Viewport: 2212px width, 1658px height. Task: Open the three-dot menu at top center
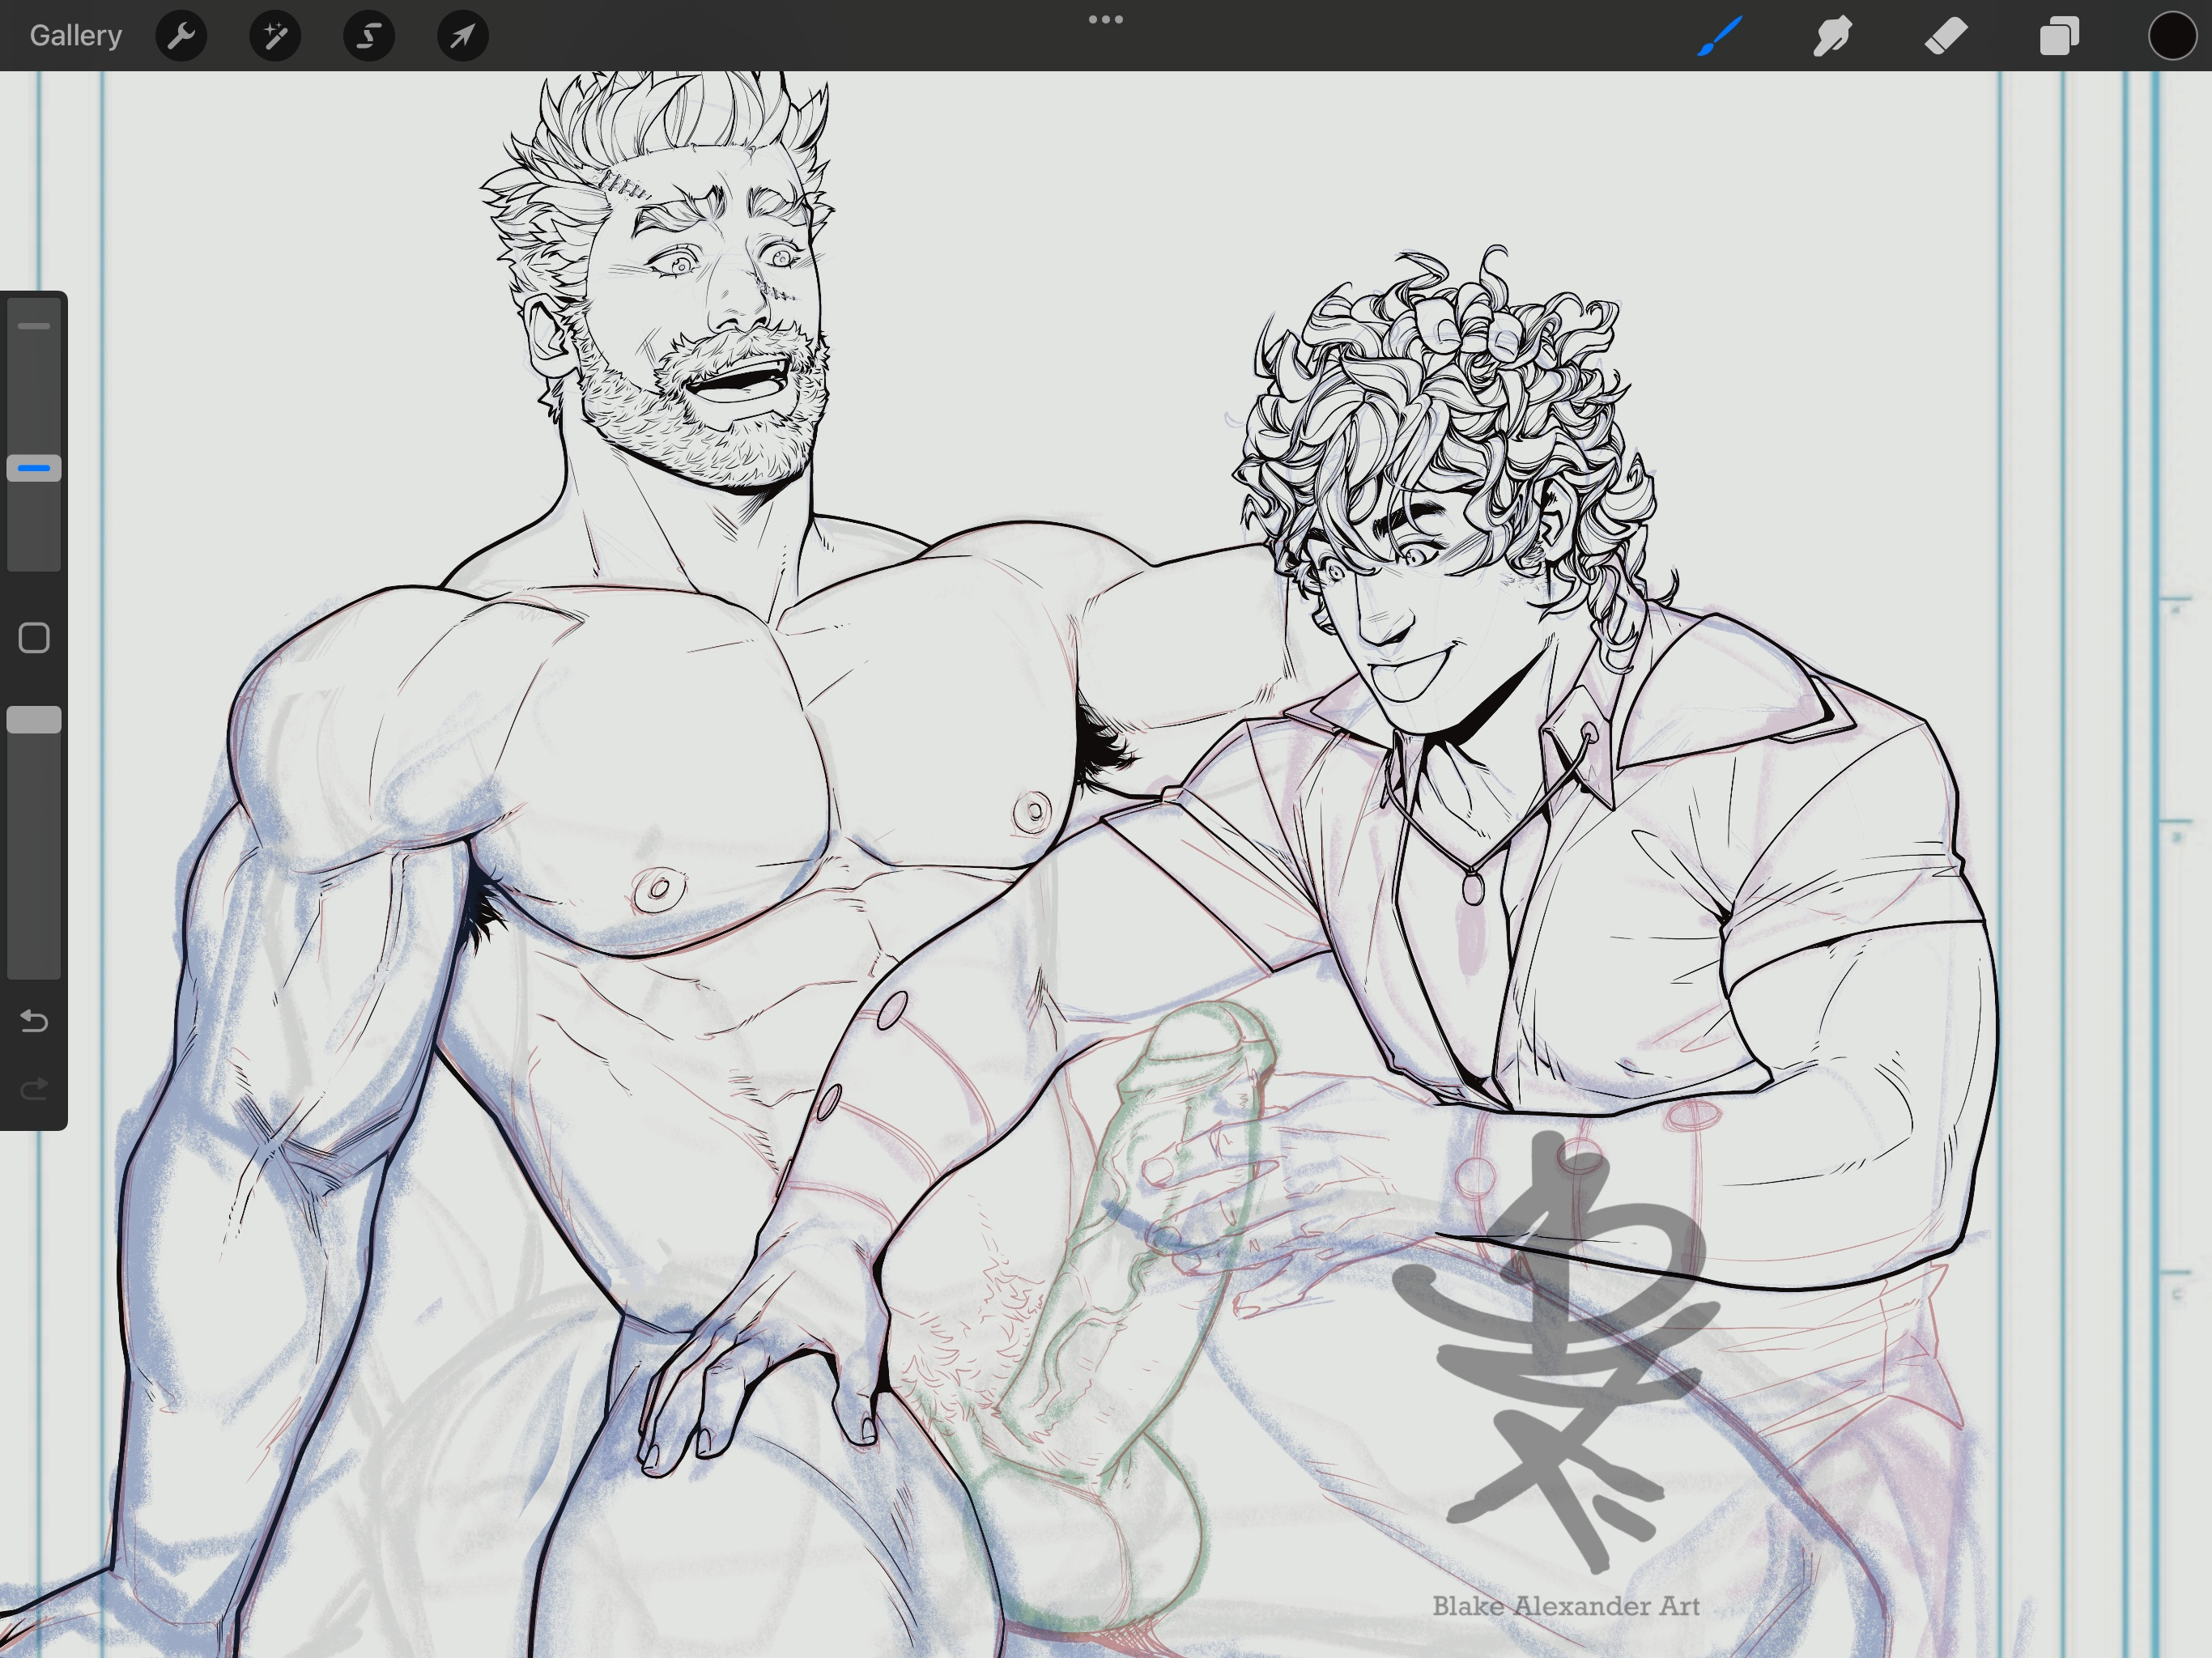click(x=1106, y=19)
